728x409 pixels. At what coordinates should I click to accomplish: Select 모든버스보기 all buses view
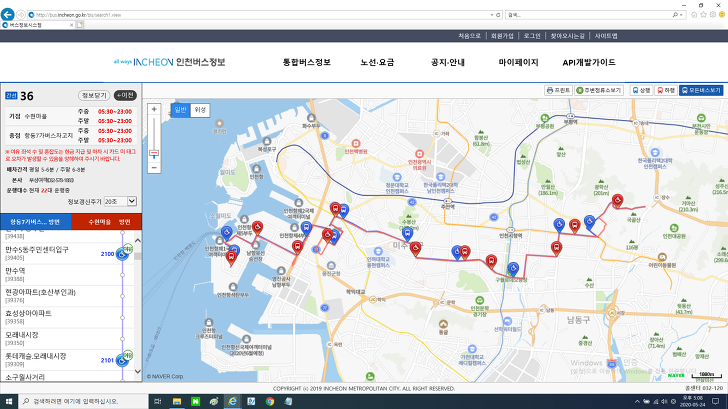701,90
